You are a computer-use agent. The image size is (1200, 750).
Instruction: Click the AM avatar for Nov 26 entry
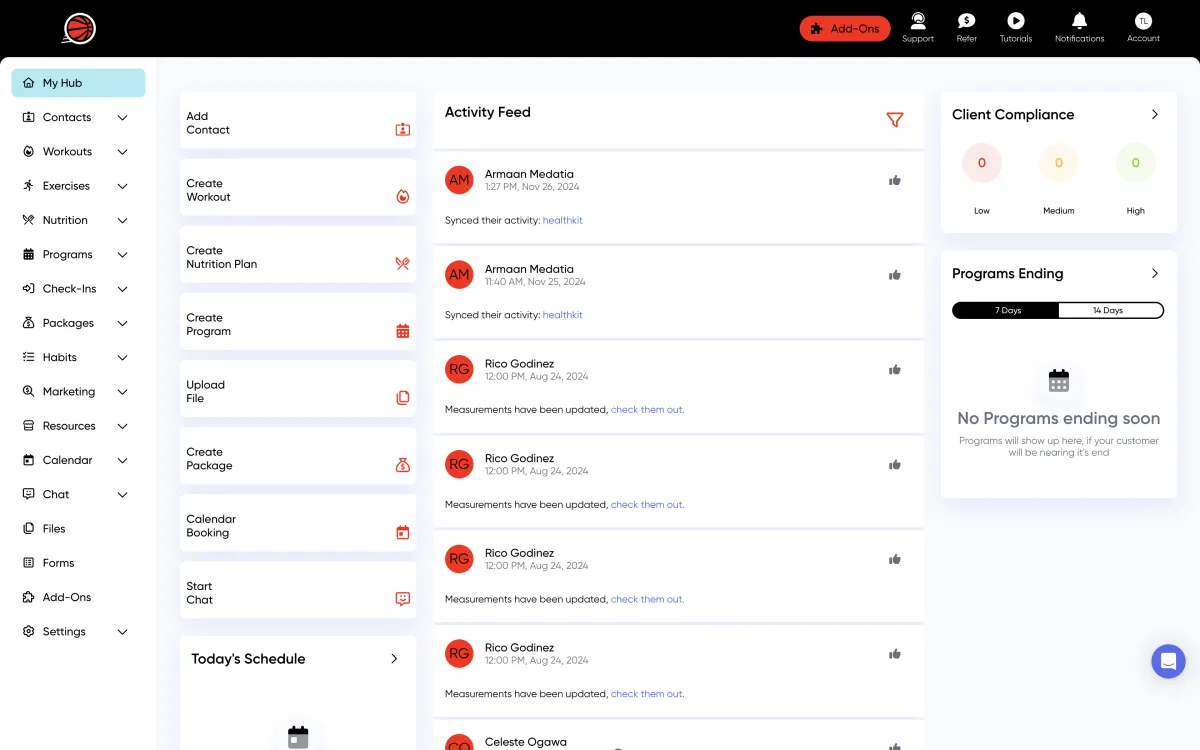click(x=459, y=180)
